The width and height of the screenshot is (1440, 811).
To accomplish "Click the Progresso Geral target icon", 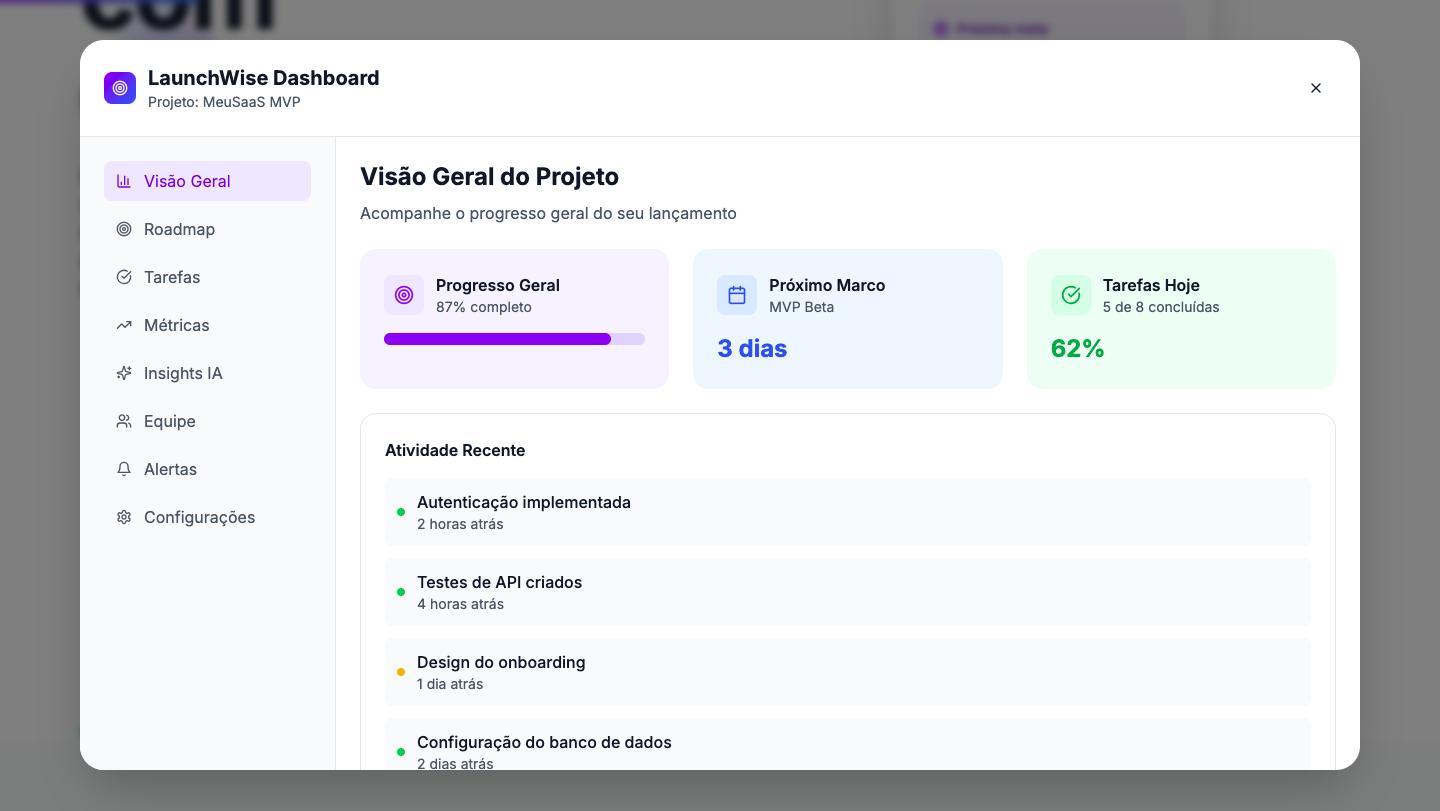I will coord(404,295).
